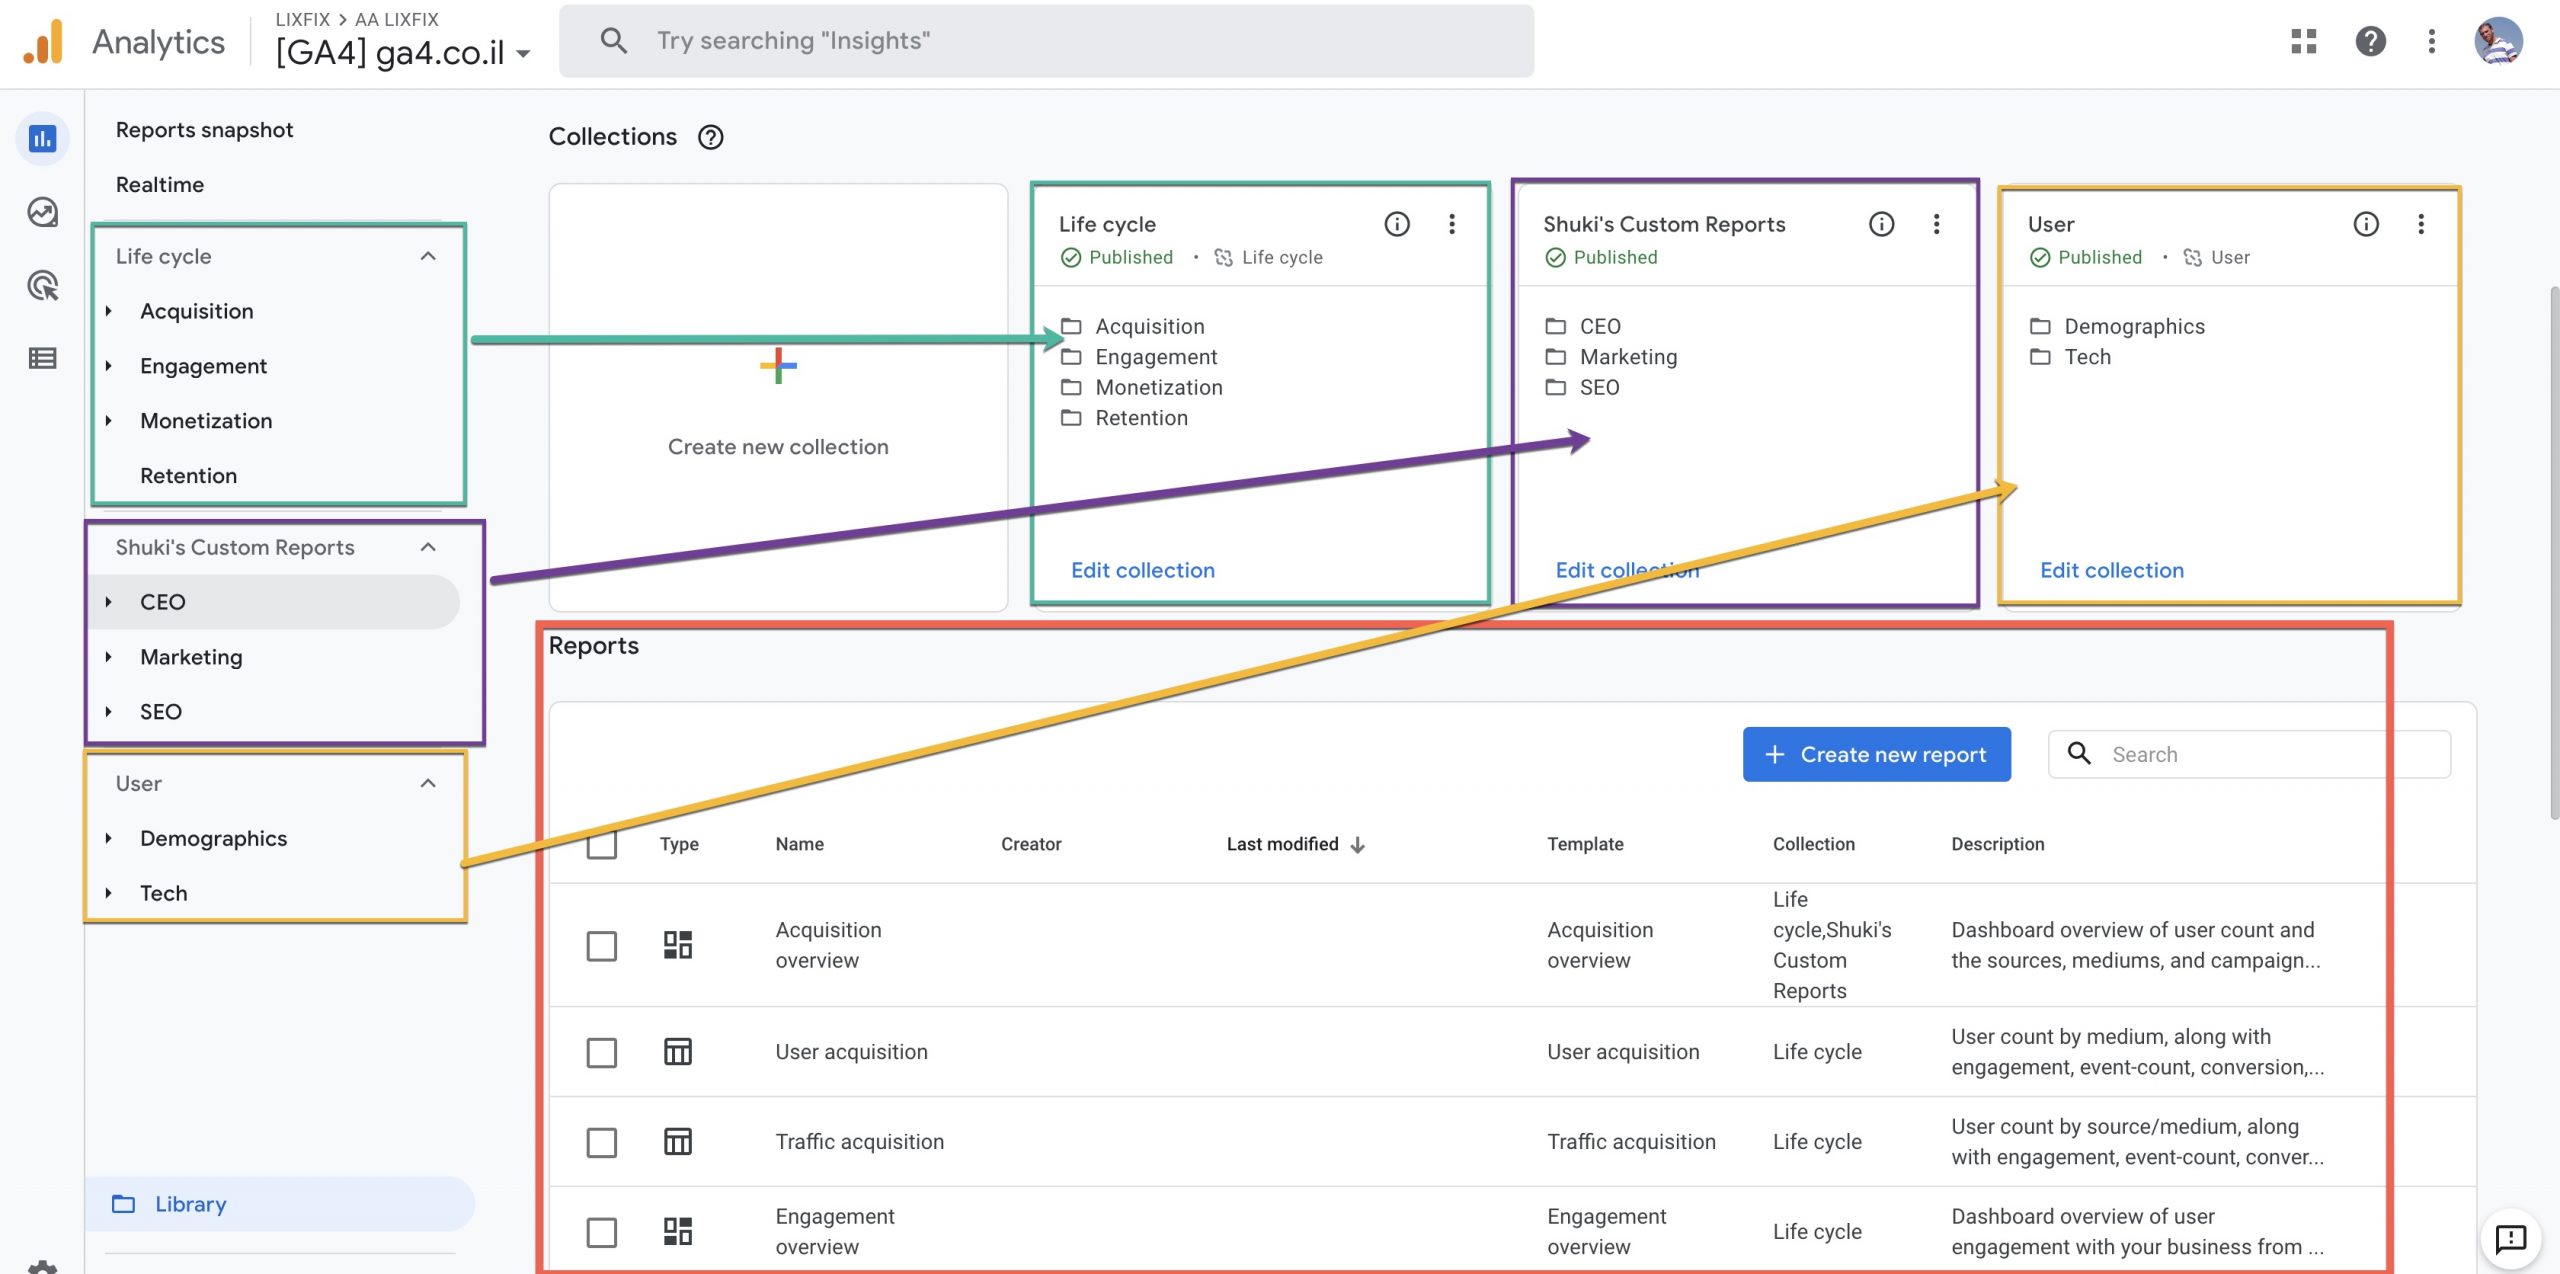This screenshot has width=2560, height=1274.
Task: Check the Traffic acquisition report row
Action: [x=602, y=1143]
